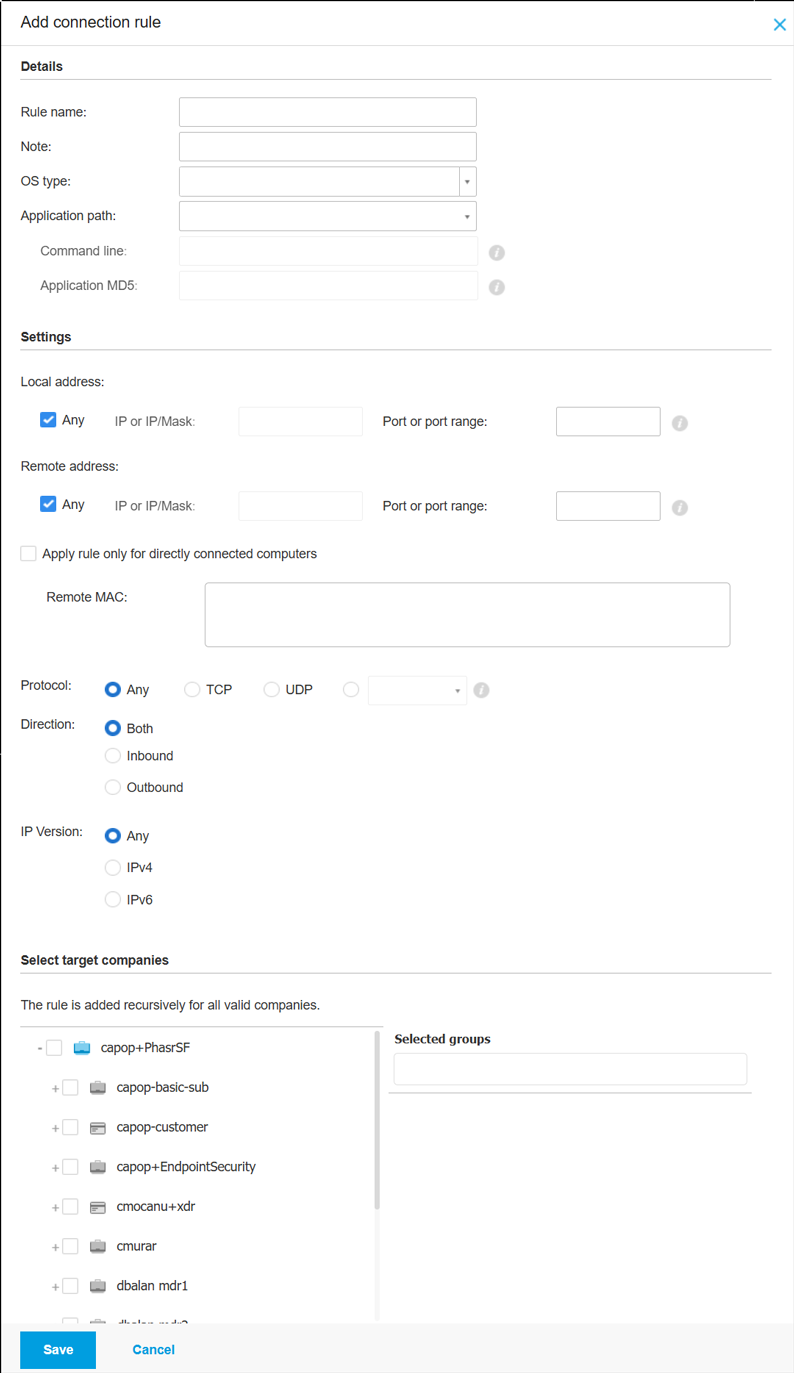
Task: Click the remote port range info icon
Action: (680, 508)
